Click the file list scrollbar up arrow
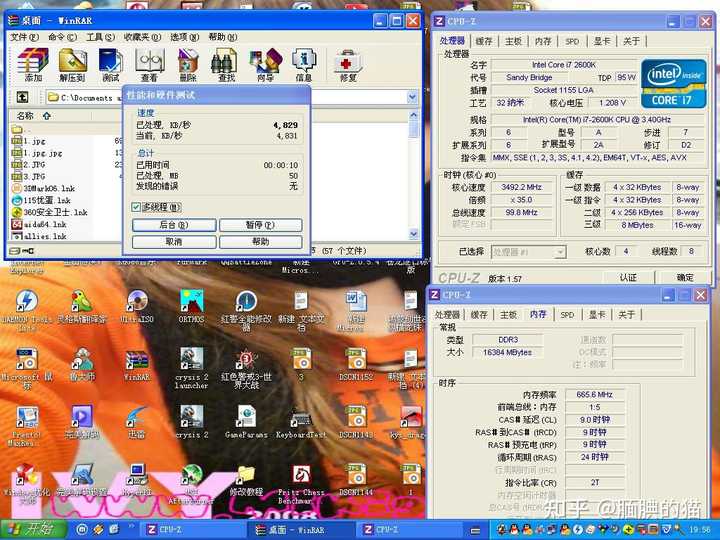 point(413,115)
